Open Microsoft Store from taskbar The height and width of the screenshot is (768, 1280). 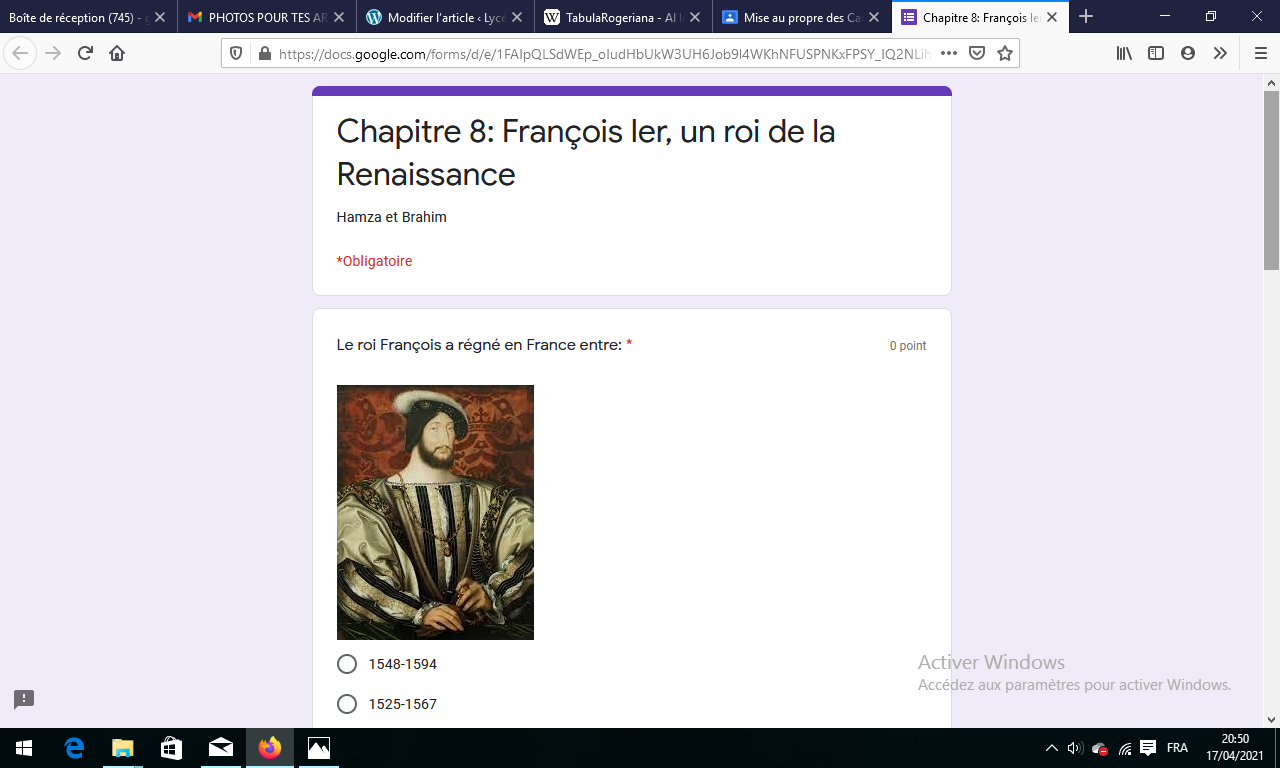tap(171, 748)
